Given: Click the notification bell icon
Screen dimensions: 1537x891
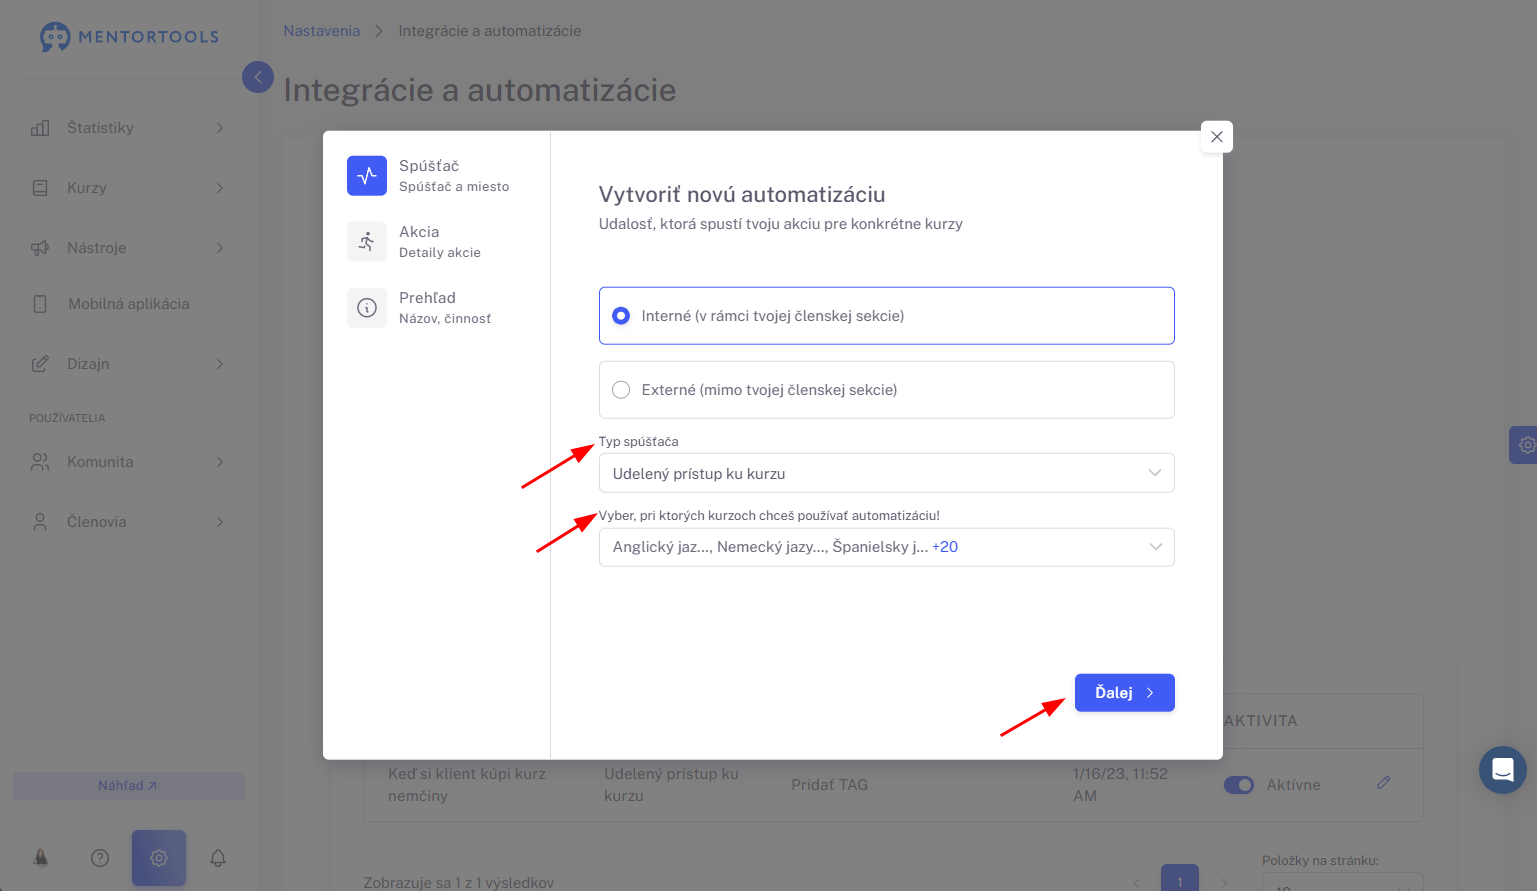Looking at the screenshot, I should [x=218, y=858].
